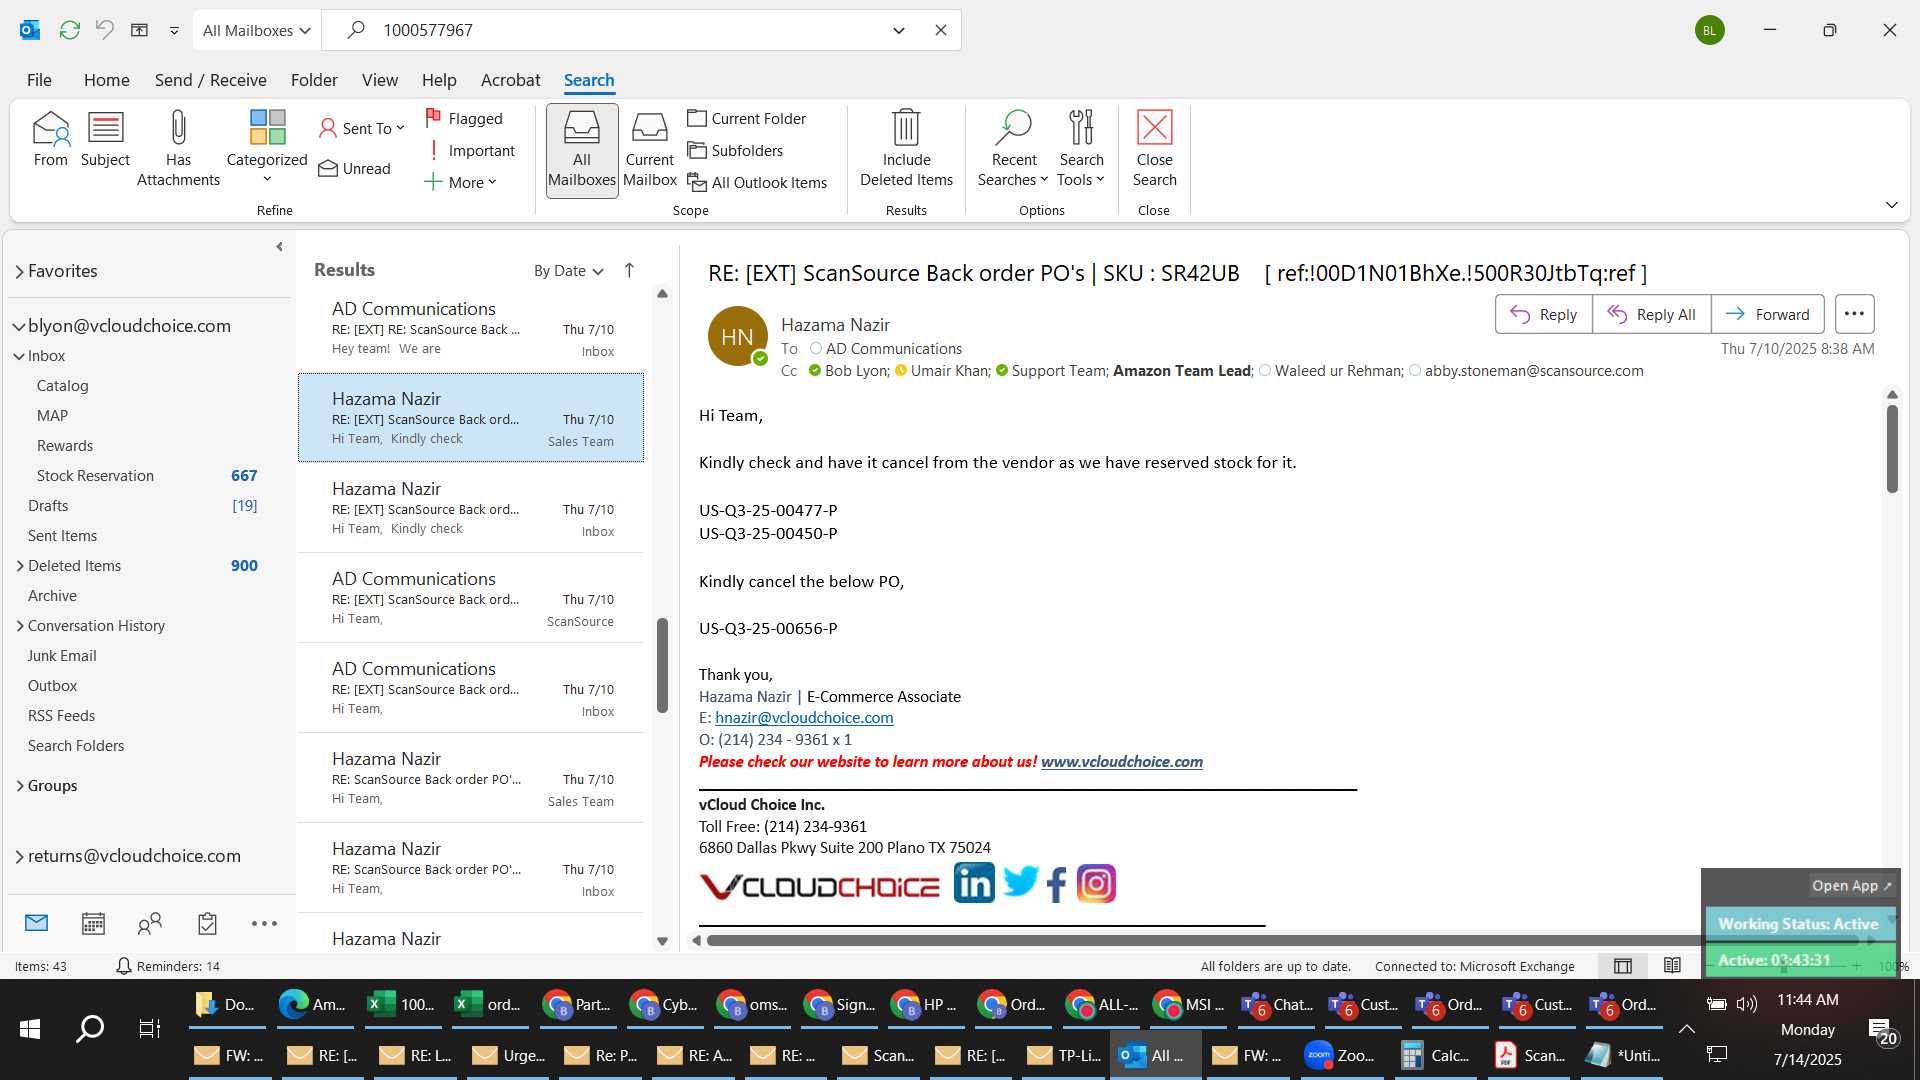The width and height of the screenshot is (1920, 1080).
Task: Limit search to Current Folder
Action: pos(747,118)
